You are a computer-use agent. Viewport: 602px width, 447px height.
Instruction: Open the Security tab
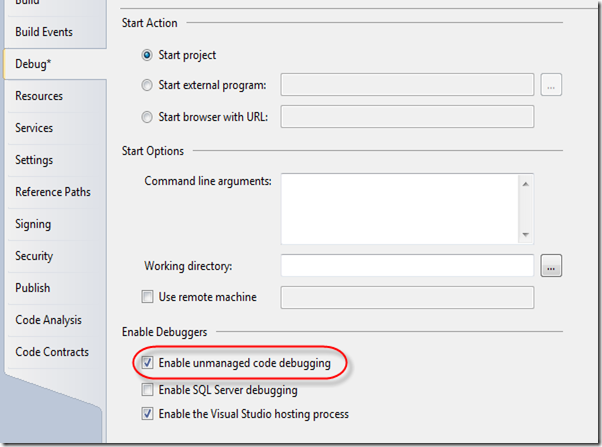coord(34,256)
